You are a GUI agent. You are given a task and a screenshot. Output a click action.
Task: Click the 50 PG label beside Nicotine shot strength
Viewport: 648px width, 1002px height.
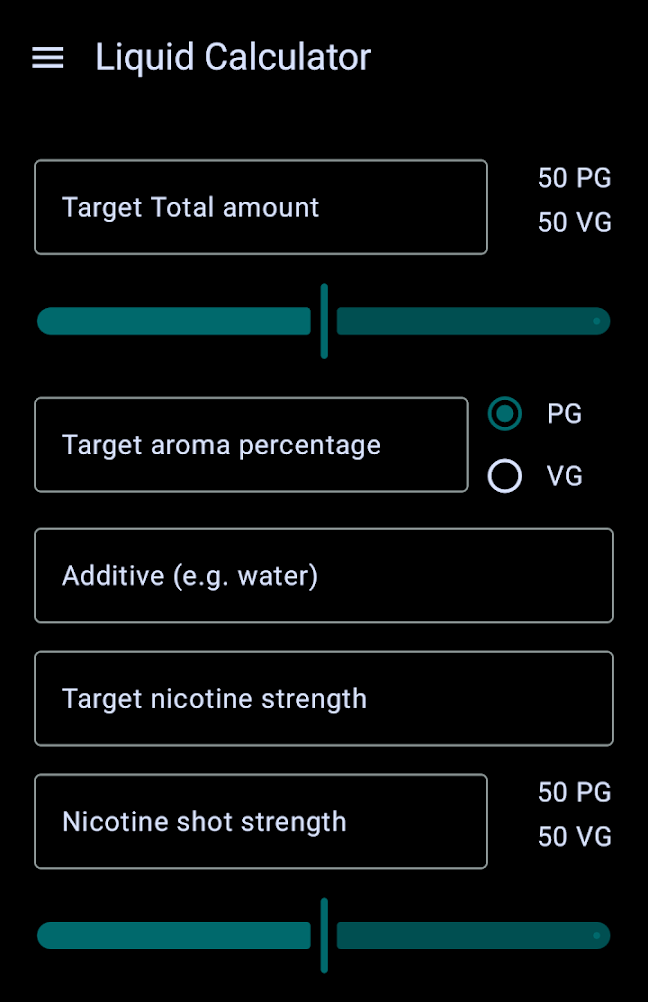tap(574, 792)
